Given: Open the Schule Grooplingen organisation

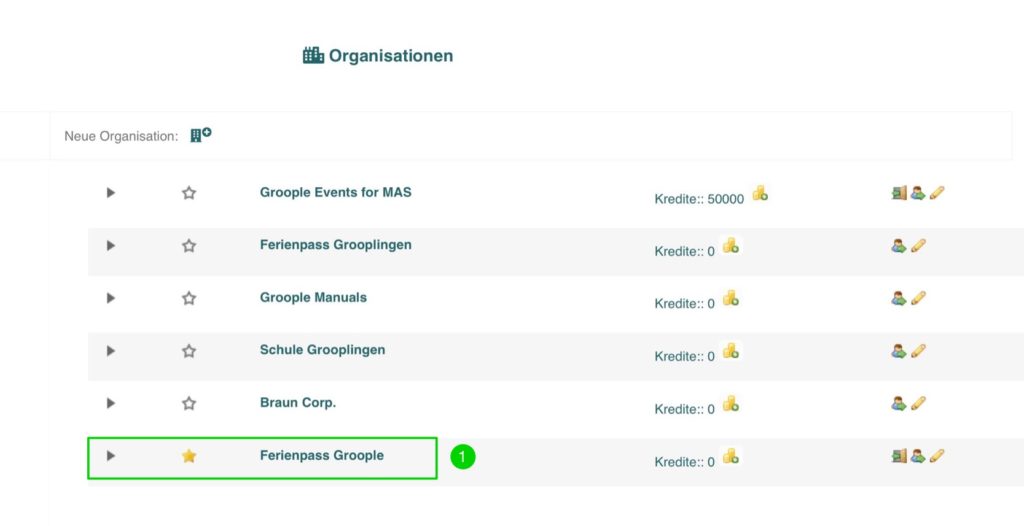Looking at the screenshot, I should (322, 350).
